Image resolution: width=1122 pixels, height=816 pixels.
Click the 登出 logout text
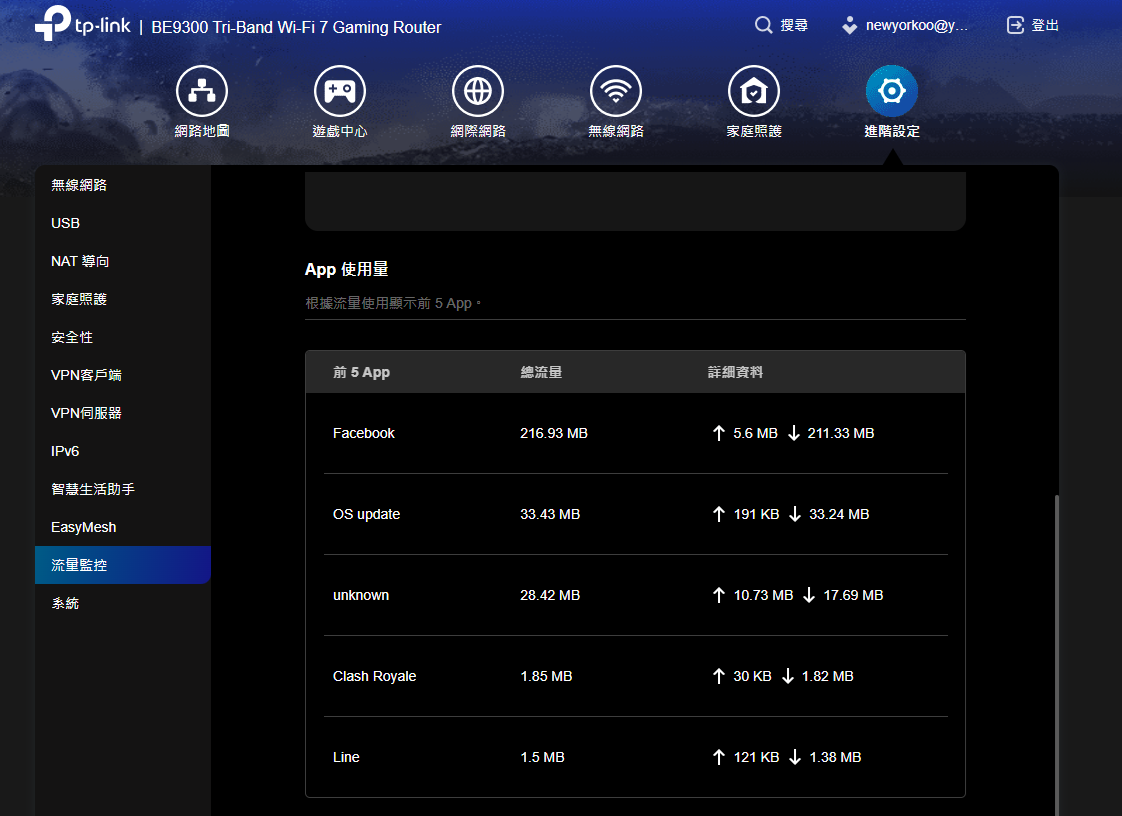(1045, 25)
